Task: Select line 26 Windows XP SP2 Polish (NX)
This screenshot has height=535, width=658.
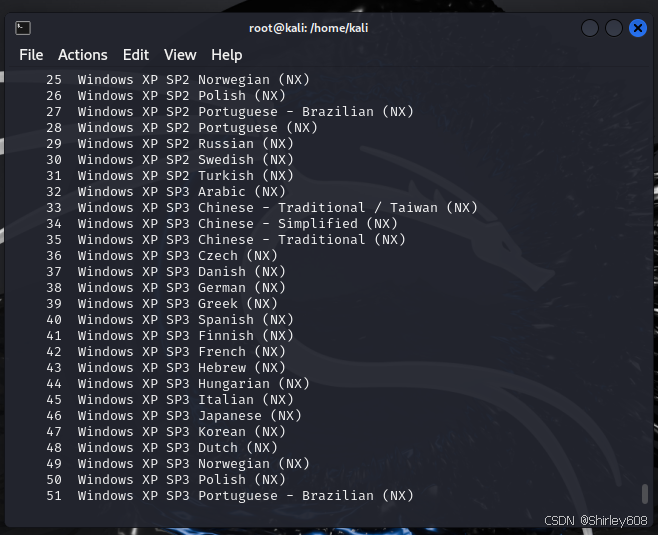Action: [x=166, y=96]
